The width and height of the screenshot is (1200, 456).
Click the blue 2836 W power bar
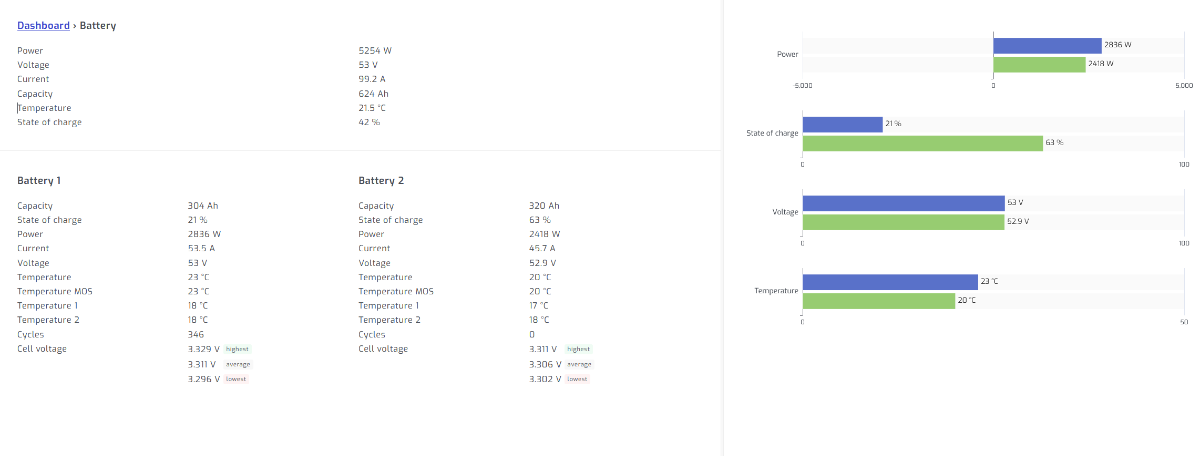click(1047, 45)
